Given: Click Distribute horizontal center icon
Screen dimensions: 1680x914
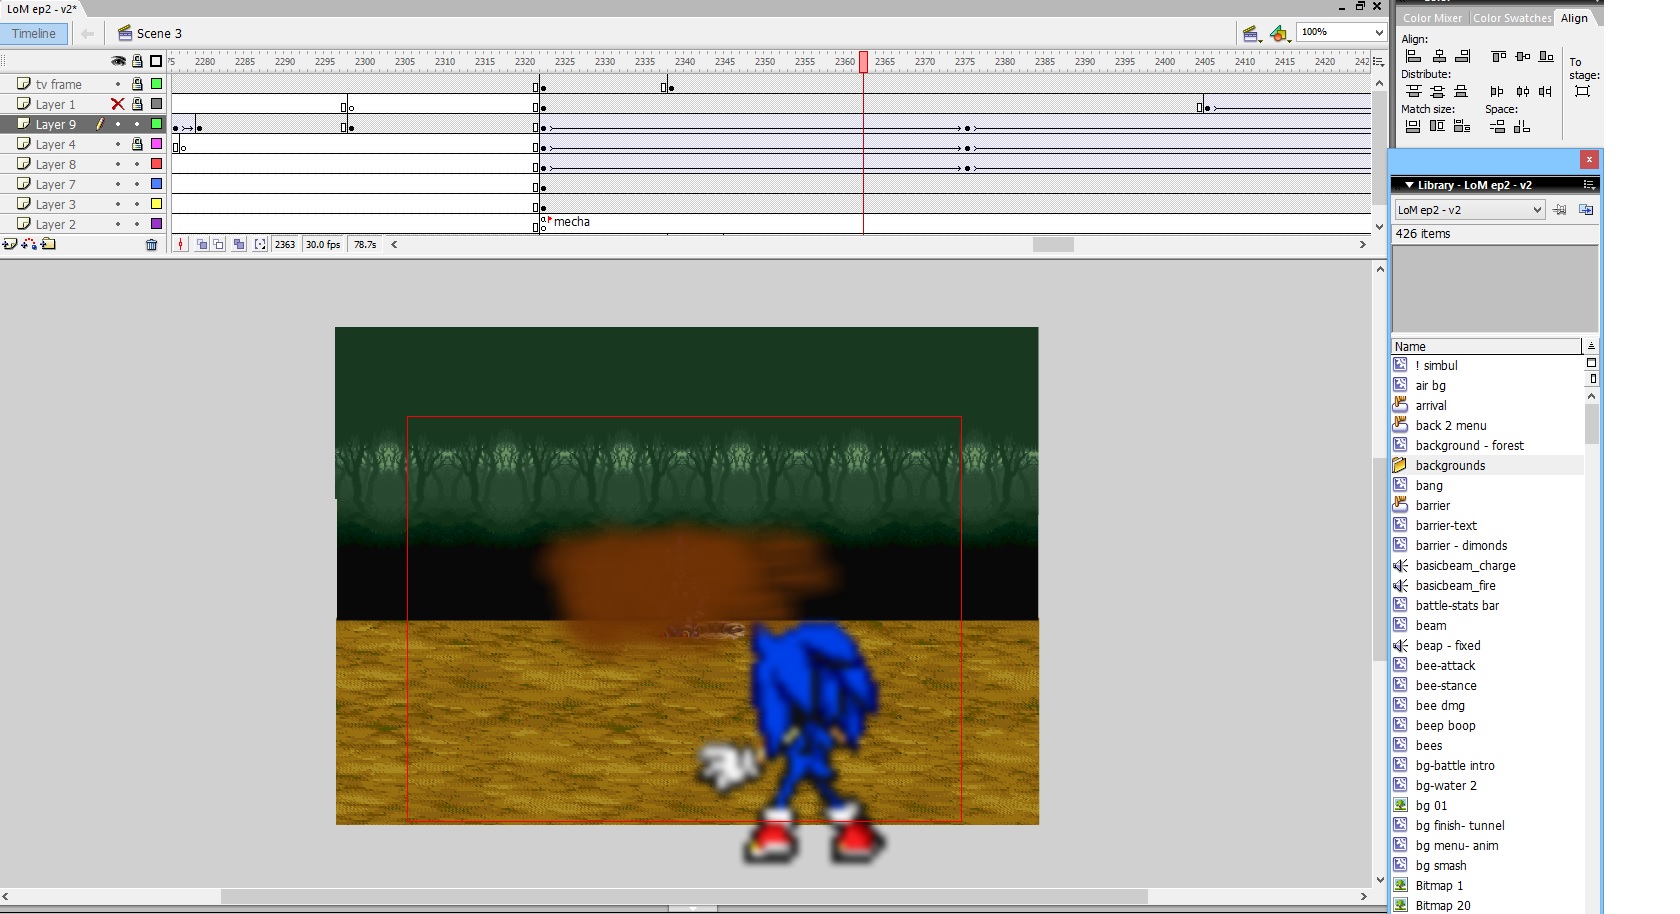Looking at the screenshot, I should (x=1522, y=91).
